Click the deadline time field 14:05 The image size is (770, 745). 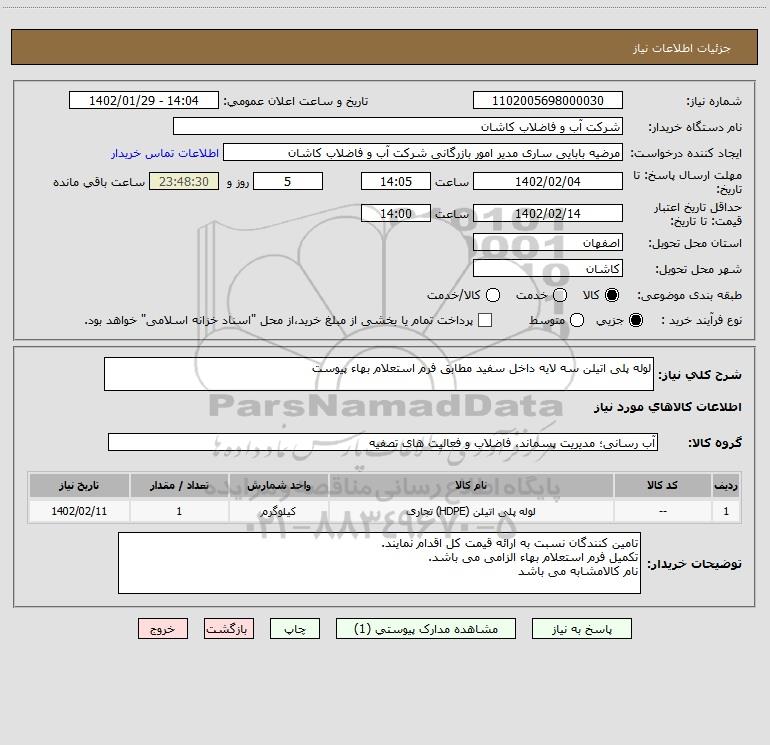point(396,182)
